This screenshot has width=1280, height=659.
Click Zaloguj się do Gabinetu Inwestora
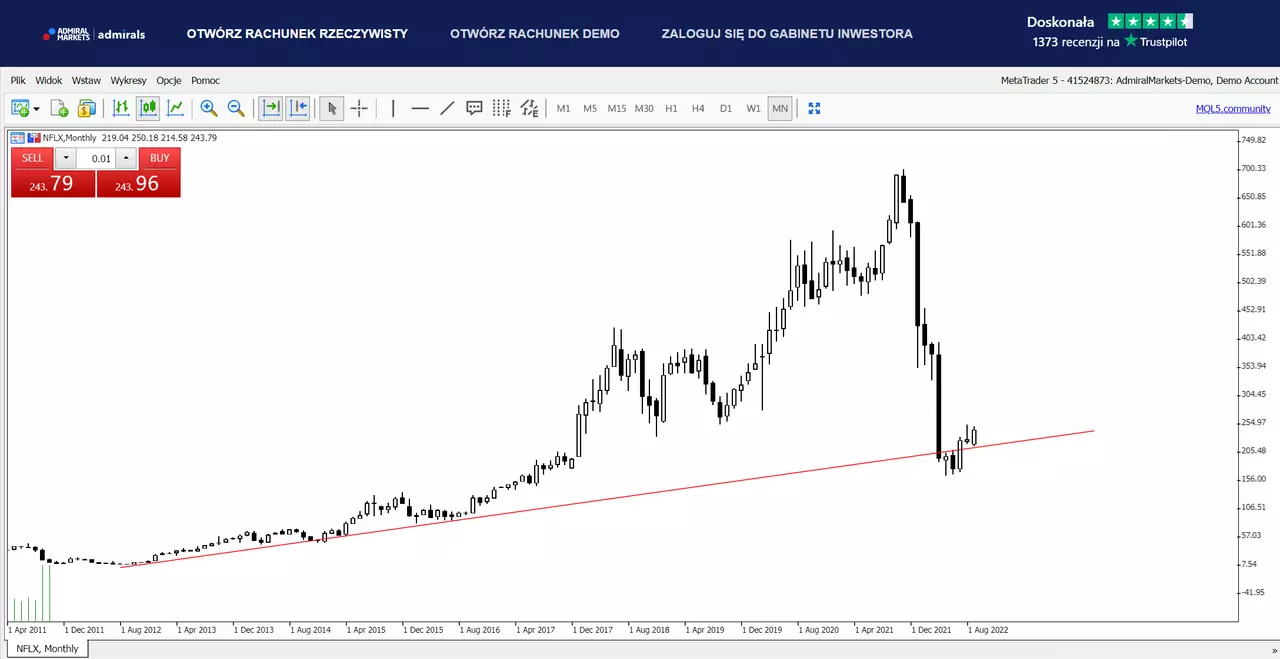(x=787, y=34)
